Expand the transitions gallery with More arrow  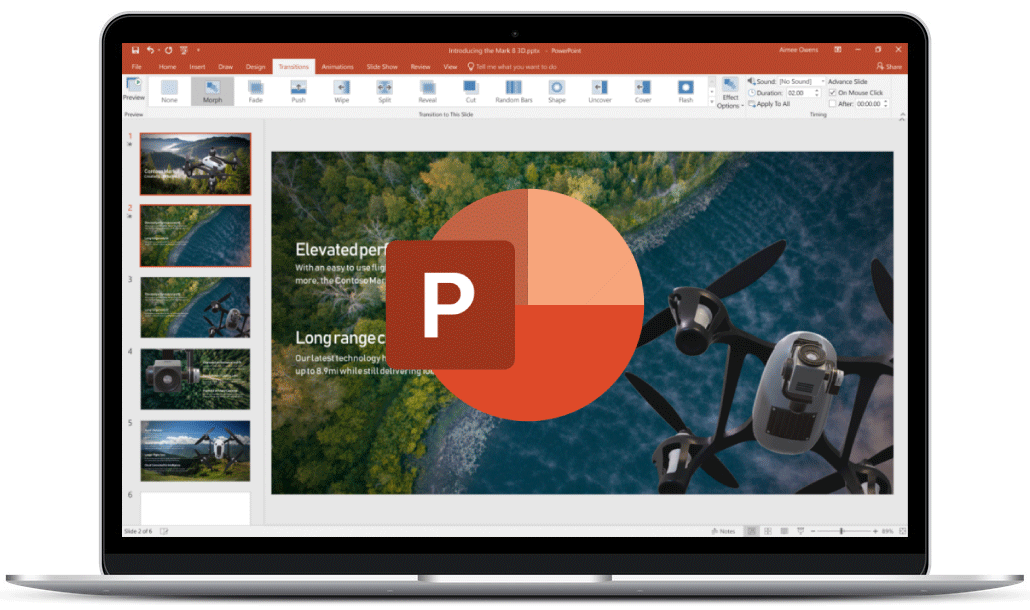tap(711, 102)
